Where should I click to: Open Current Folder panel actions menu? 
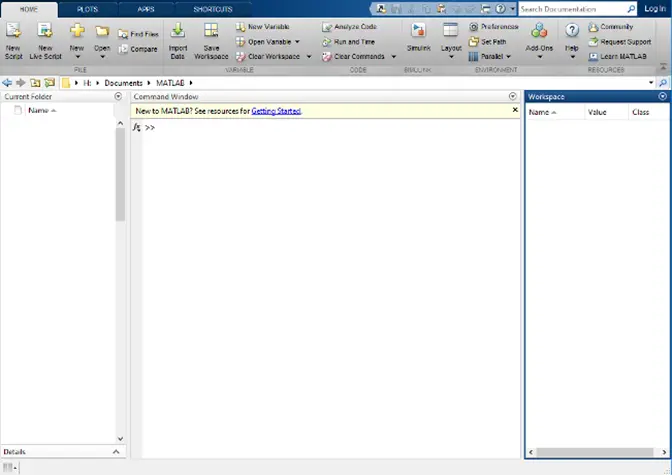pyautogui.click(x=118, y=96)
